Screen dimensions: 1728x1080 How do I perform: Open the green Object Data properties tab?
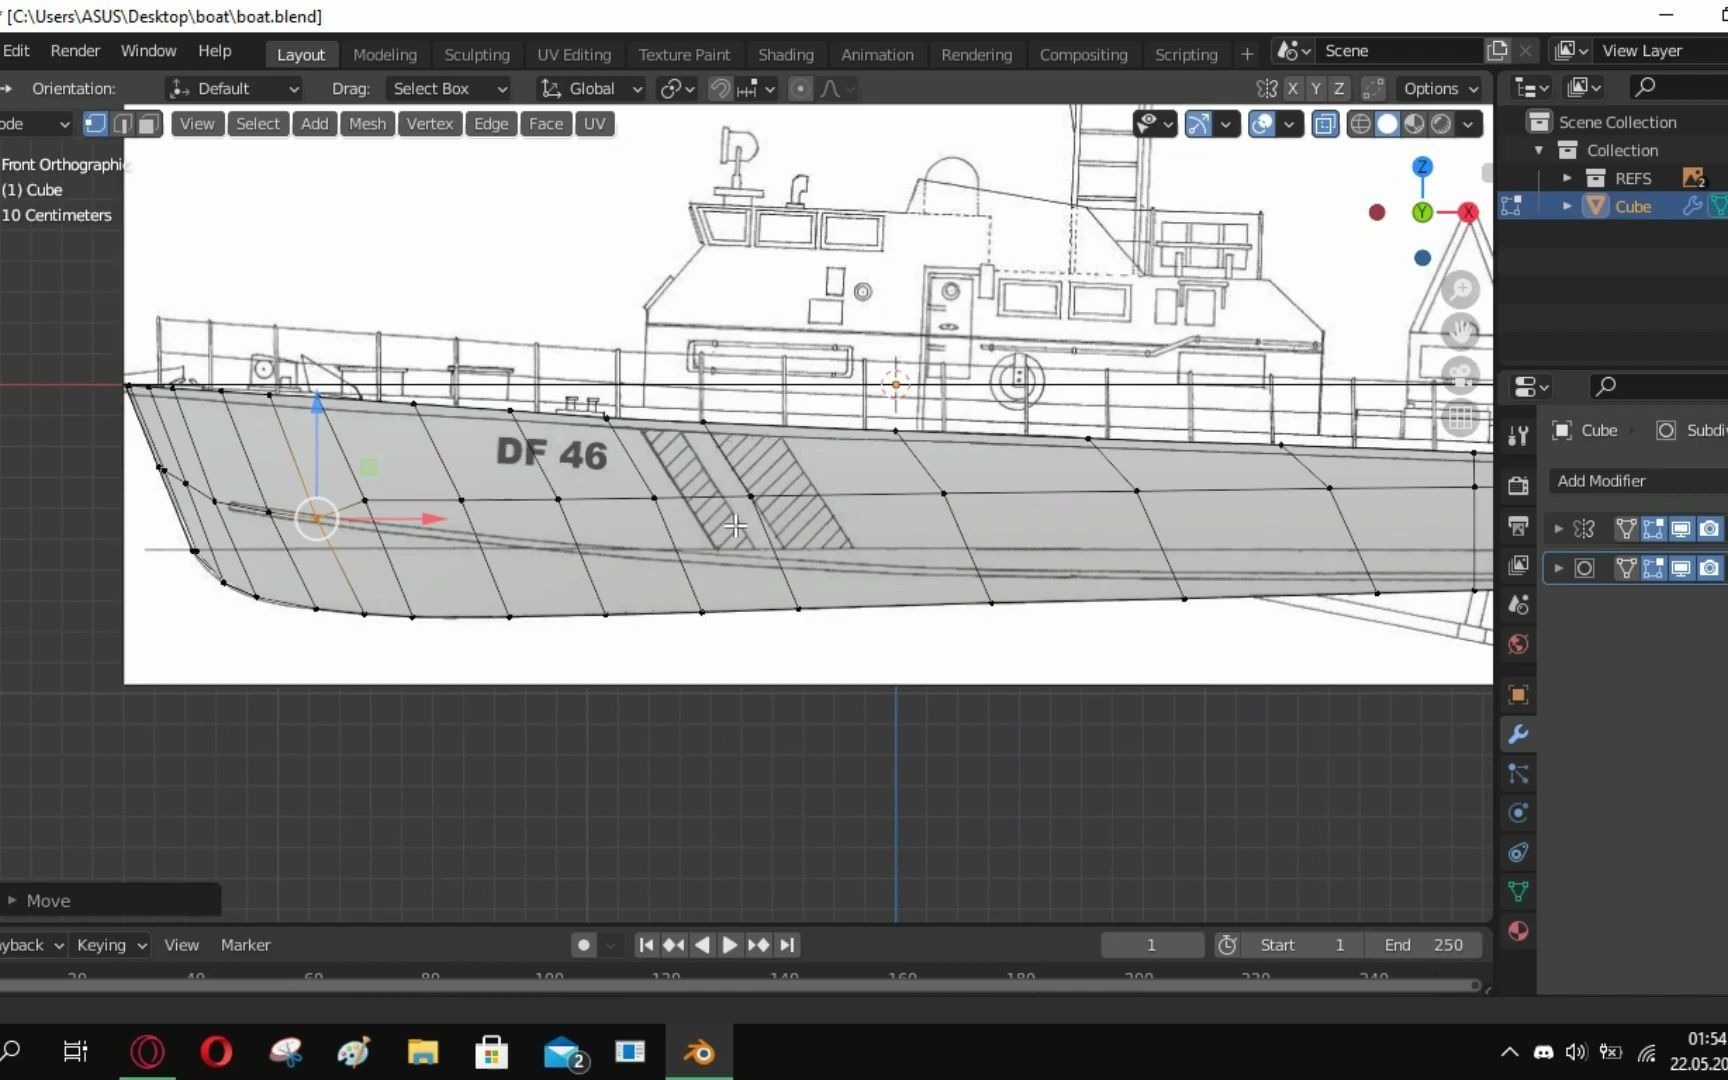click(1518, 890)
